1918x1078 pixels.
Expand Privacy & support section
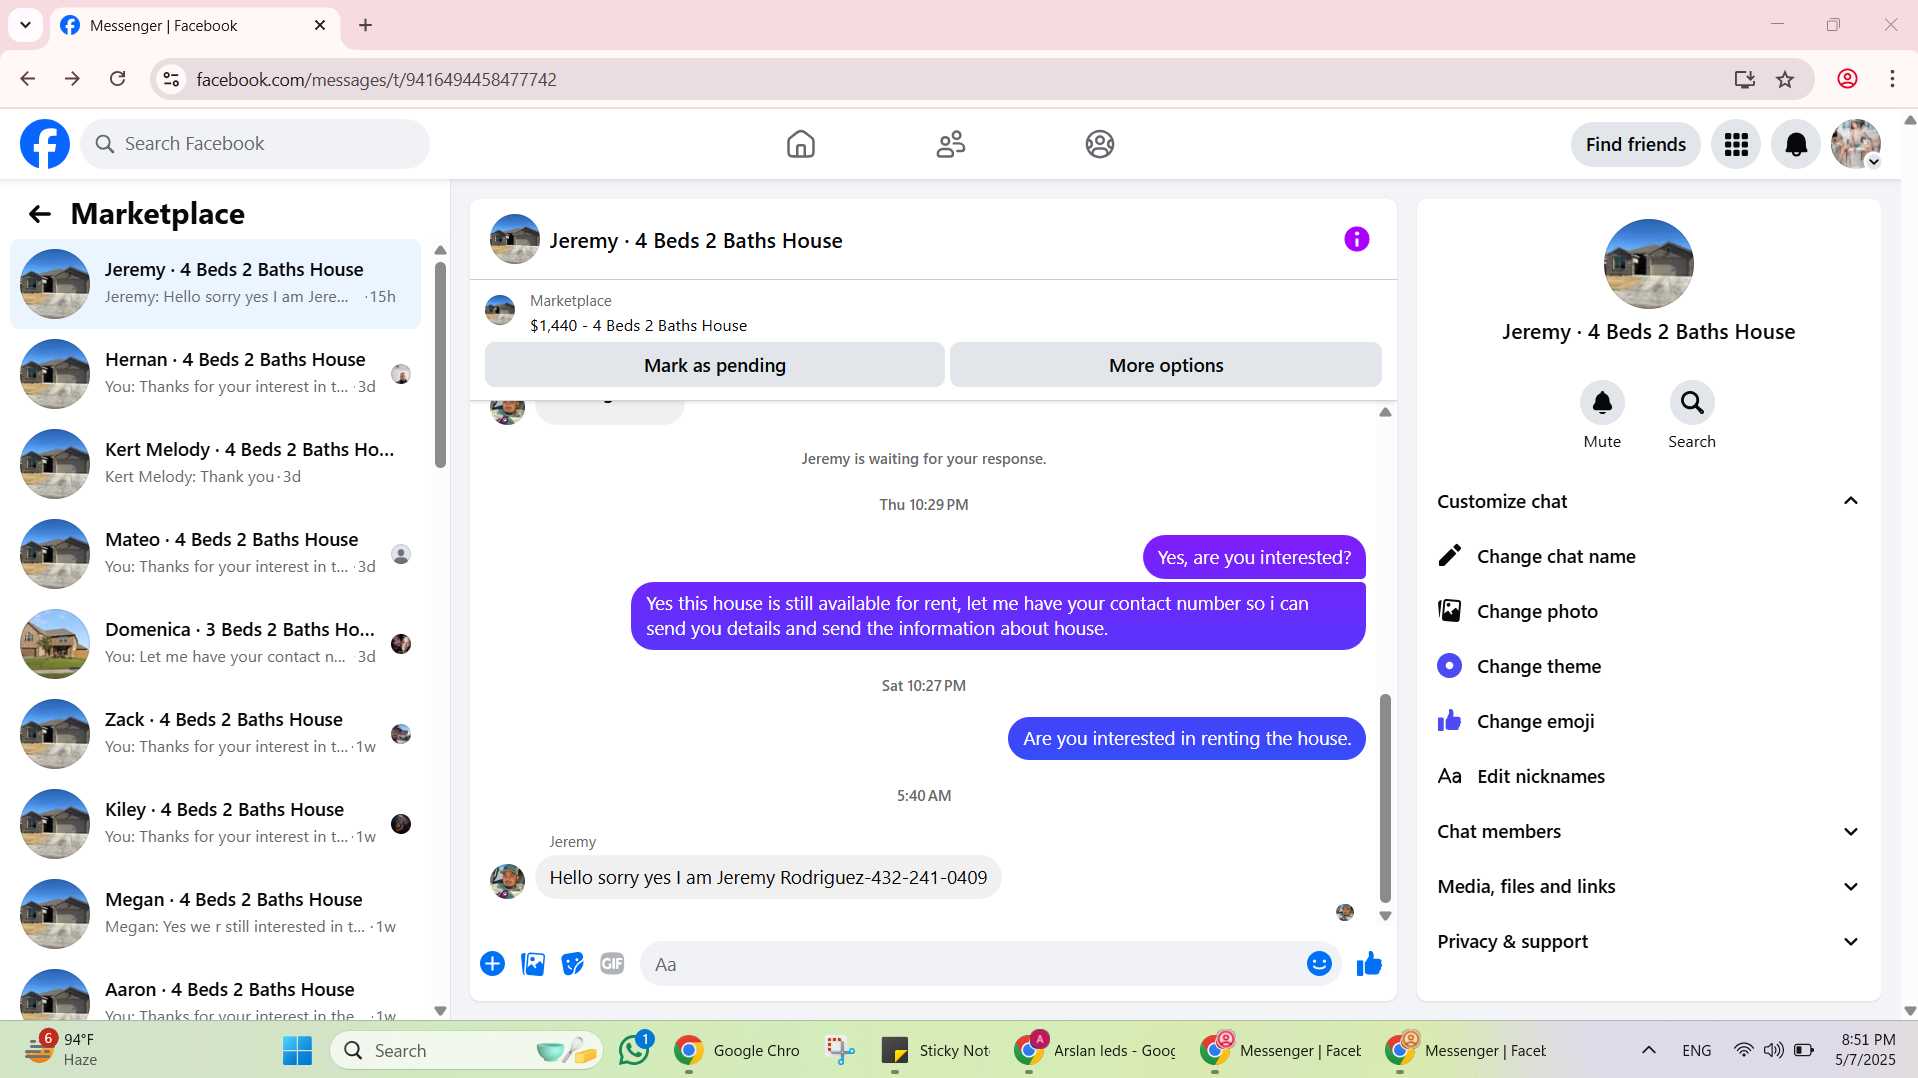[x=1648, y=941]
